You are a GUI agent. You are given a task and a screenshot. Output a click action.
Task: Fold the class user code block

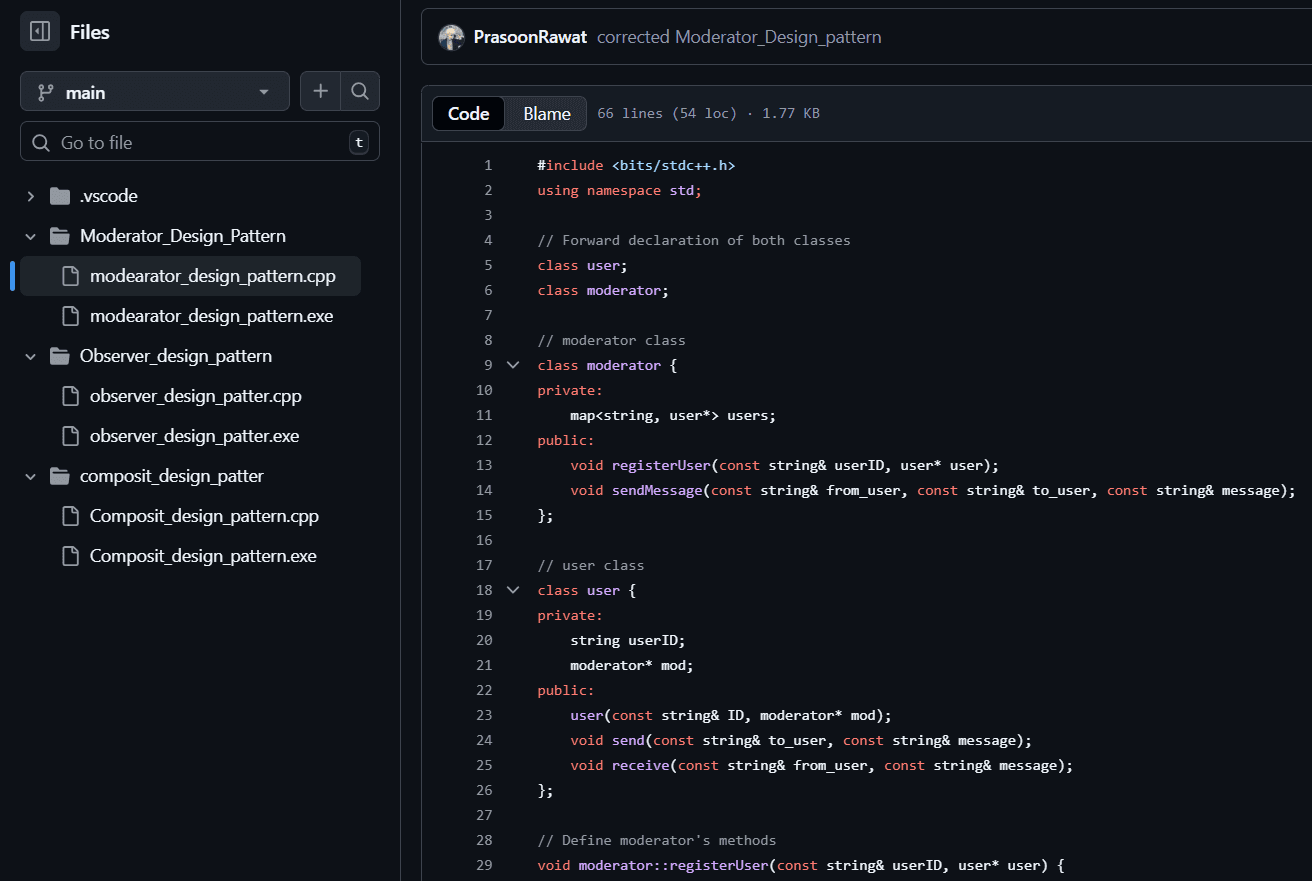(x=513, y=590)
